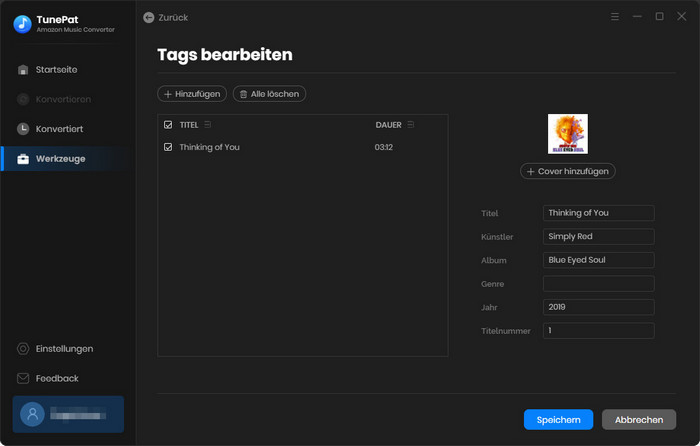This screenshot has height=446, width=700.
Task: Focus the Künstler input field
Action: pos(599,237)
